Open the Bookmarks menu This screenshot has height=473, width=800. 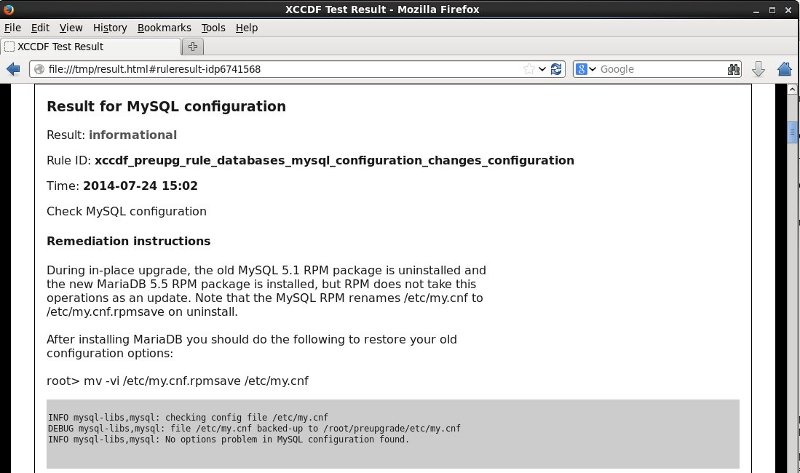point(163,28)
